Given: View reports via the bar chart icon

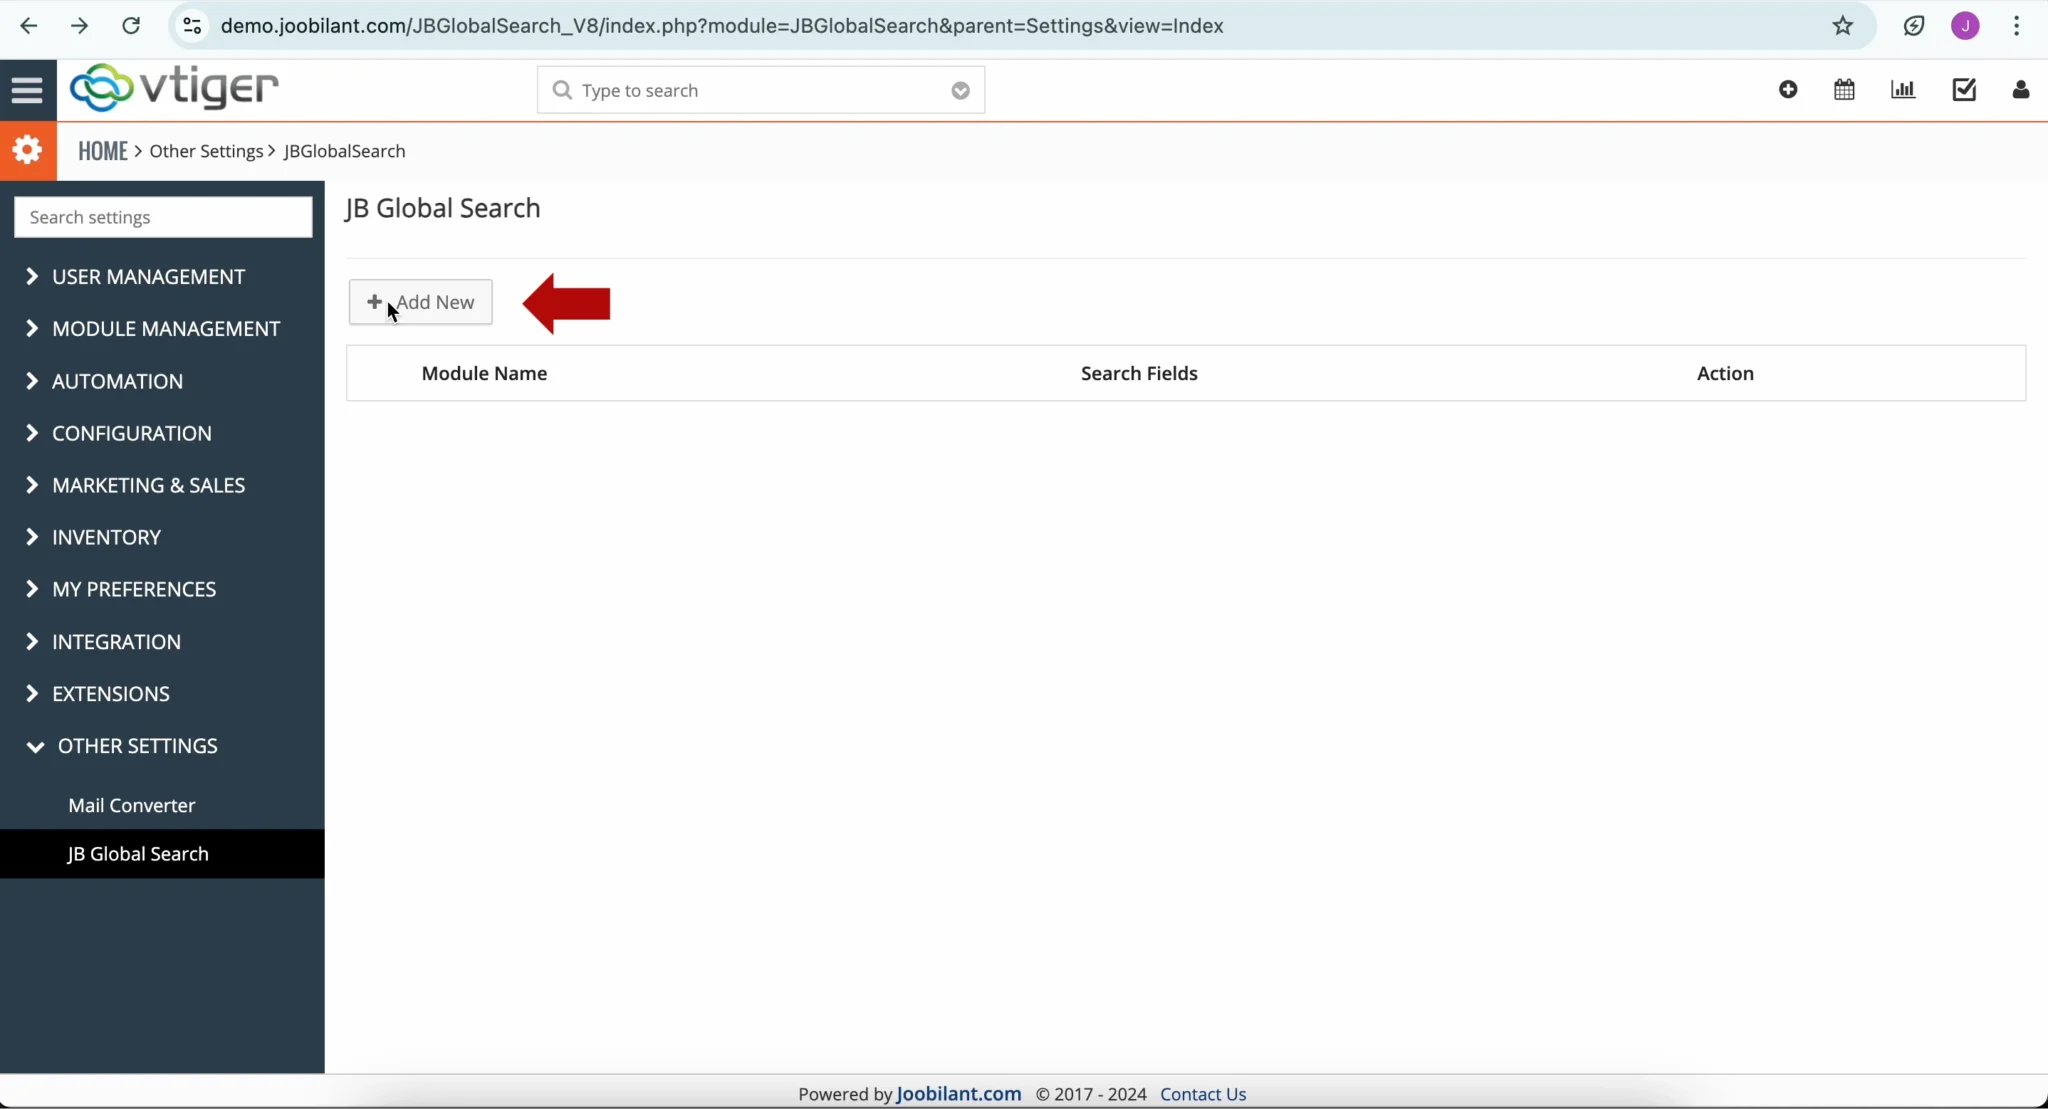Looking at the screenshot, I should tap(1904, 89).
